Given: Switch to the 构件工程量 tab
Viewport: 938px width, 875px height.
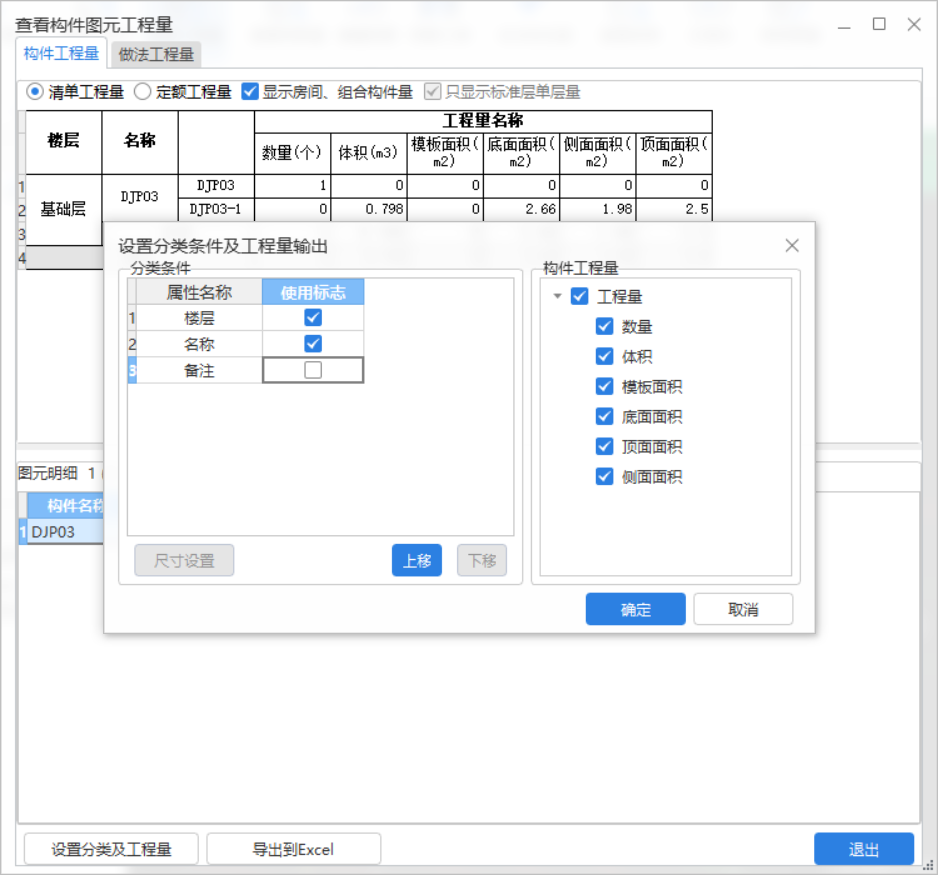Looking at the screenshot, I should [x=61, y=54].
